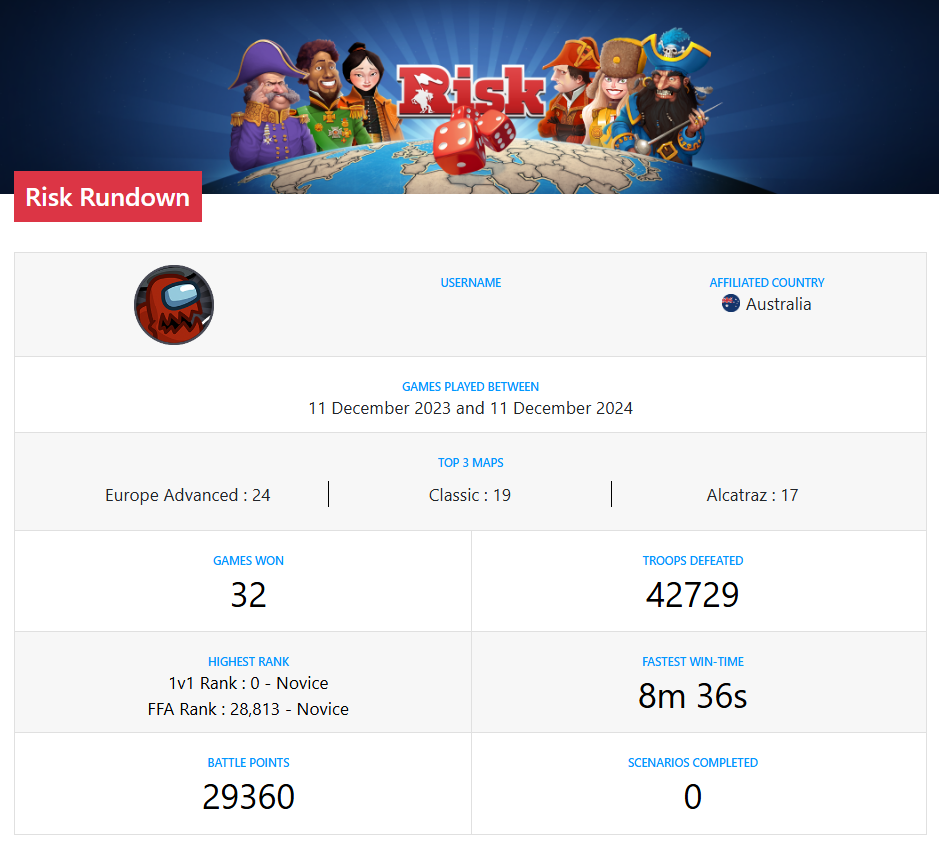Image resolution: width=939 pixels, height=853 pixels.
Task: Click the Risk Rundown red label
Action: [108, 196]
